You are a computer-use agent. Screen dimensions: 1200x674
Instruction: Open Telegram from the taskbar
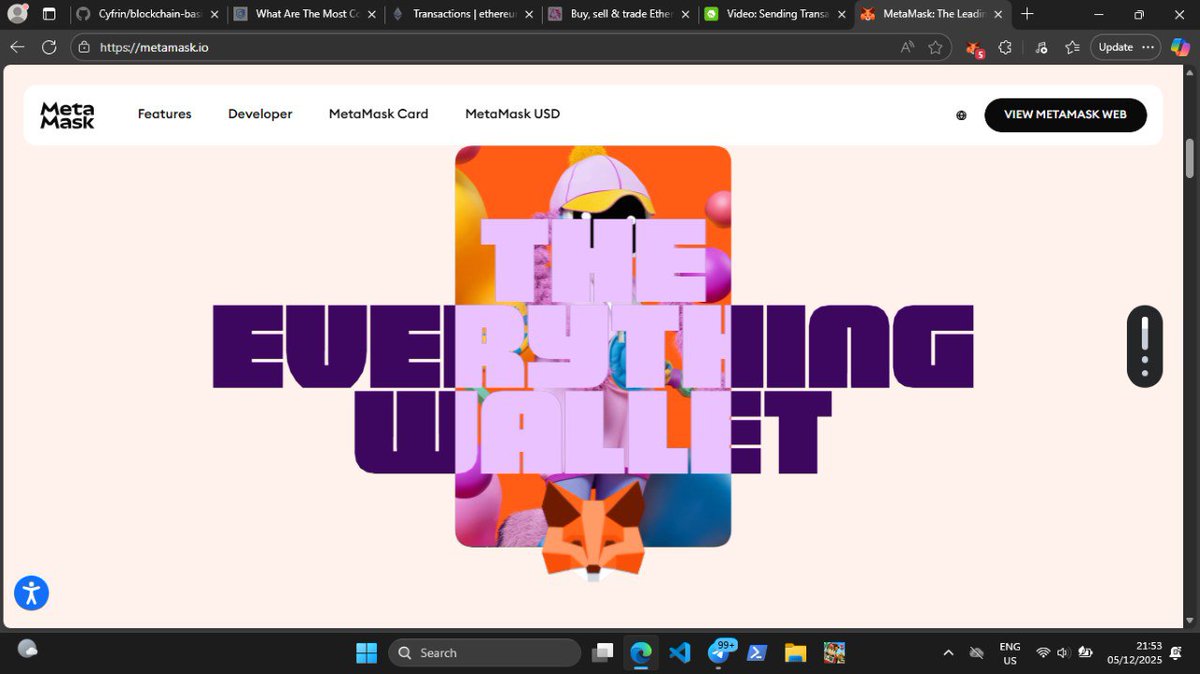pyautogui.click(x=720, y=653)
